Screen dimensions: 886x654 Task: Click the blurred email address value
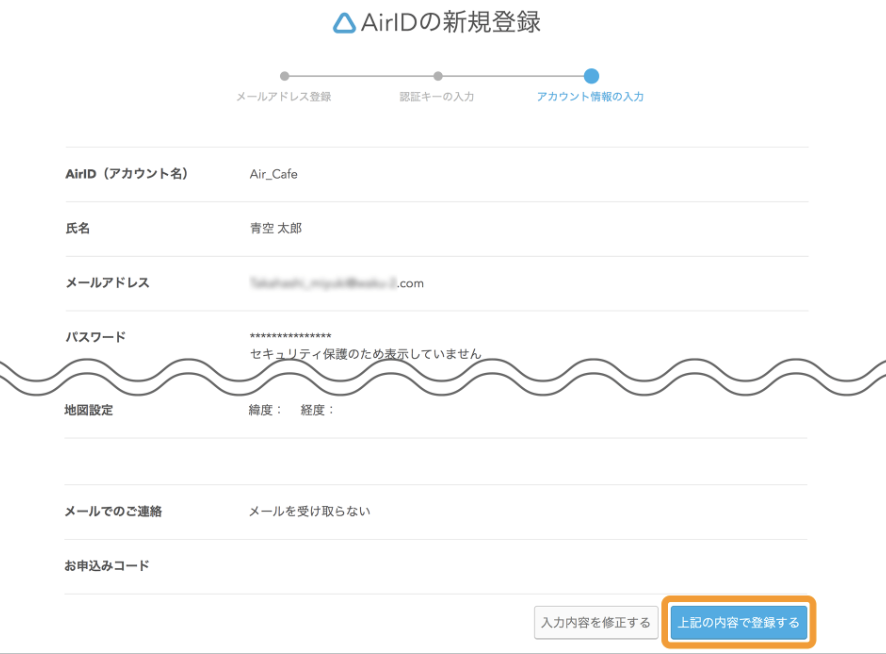[337, 283]
